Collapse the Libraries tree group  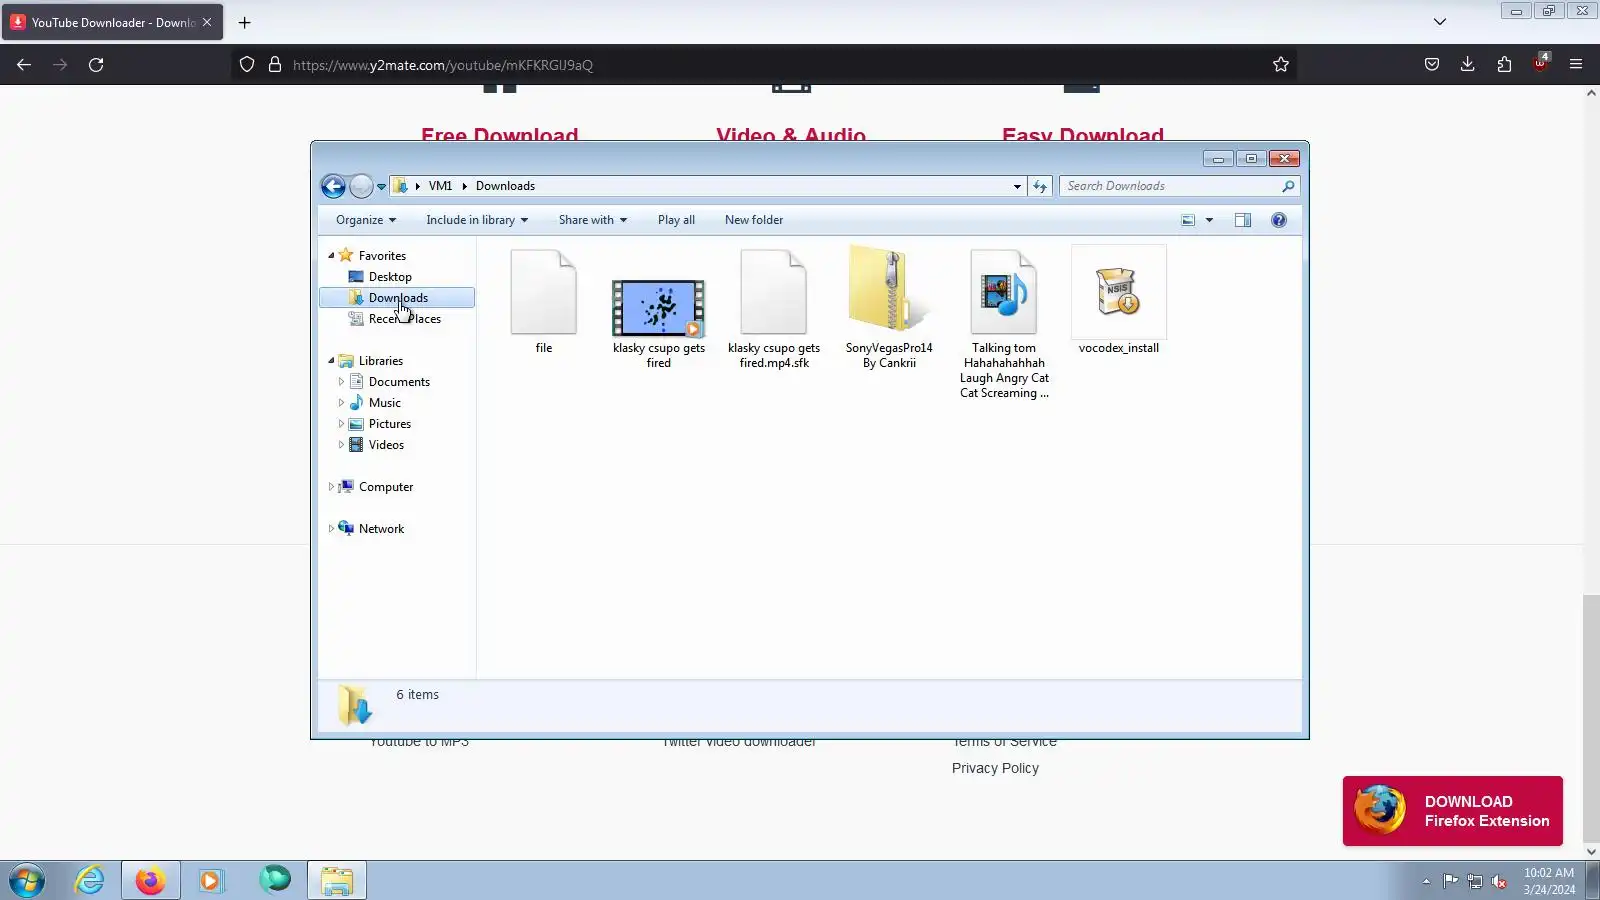click(x=331, y=361)
